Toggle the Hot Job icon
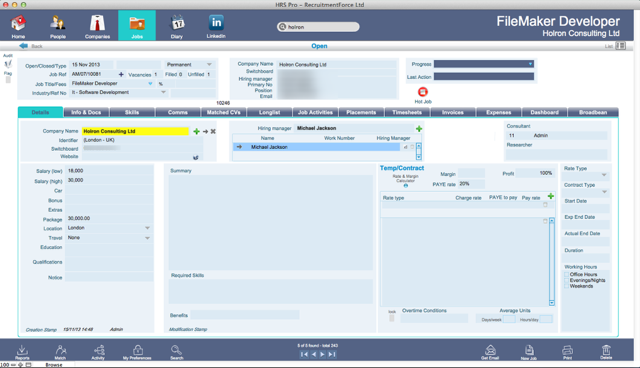The height and width of the screenshot is (368, 640). click(x=423, y=92)
